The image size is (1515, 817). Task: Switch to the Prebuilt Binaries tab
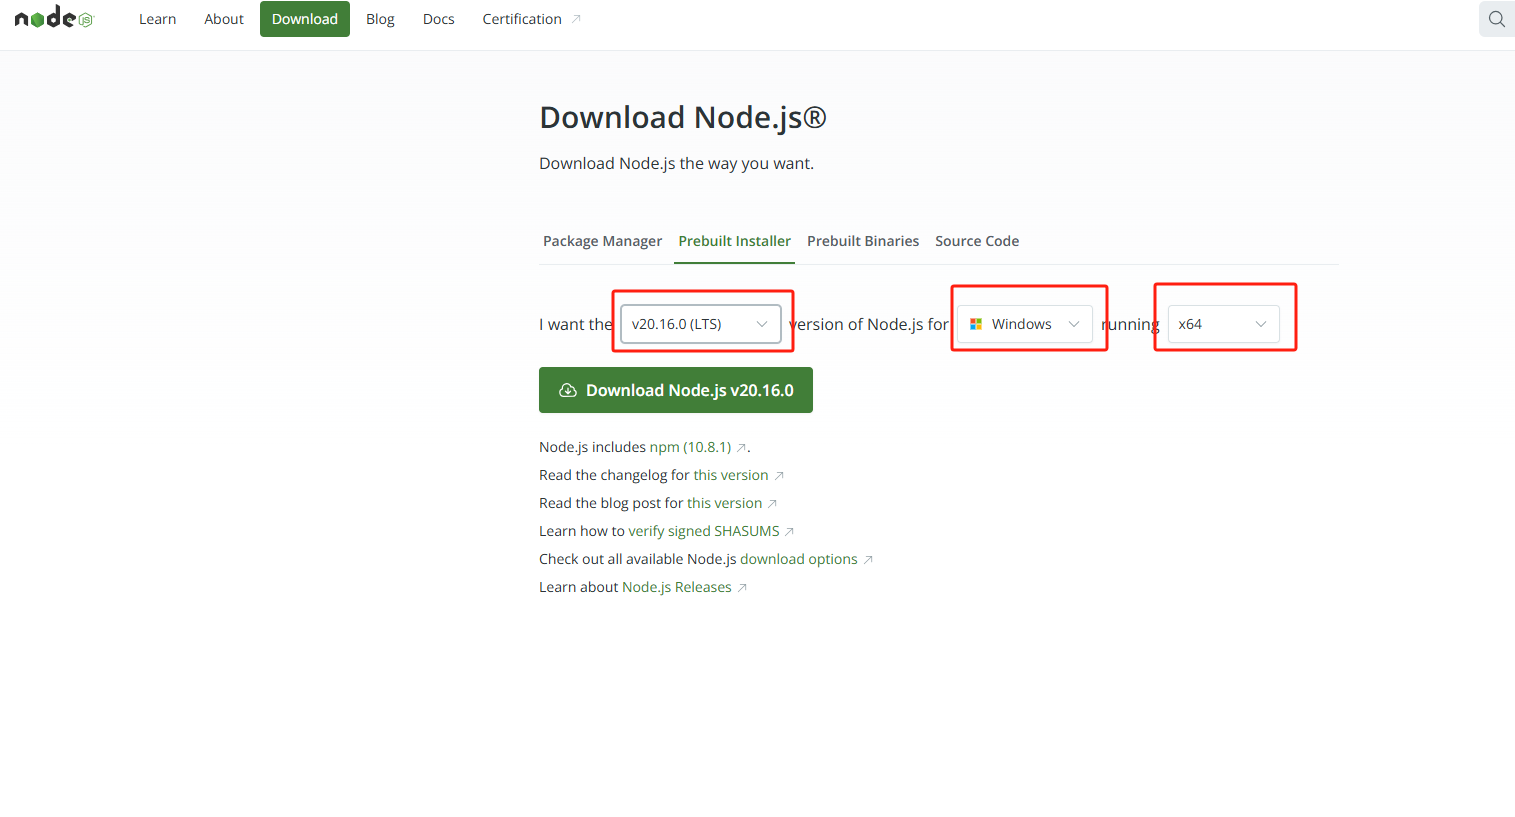tap(863, 241)
